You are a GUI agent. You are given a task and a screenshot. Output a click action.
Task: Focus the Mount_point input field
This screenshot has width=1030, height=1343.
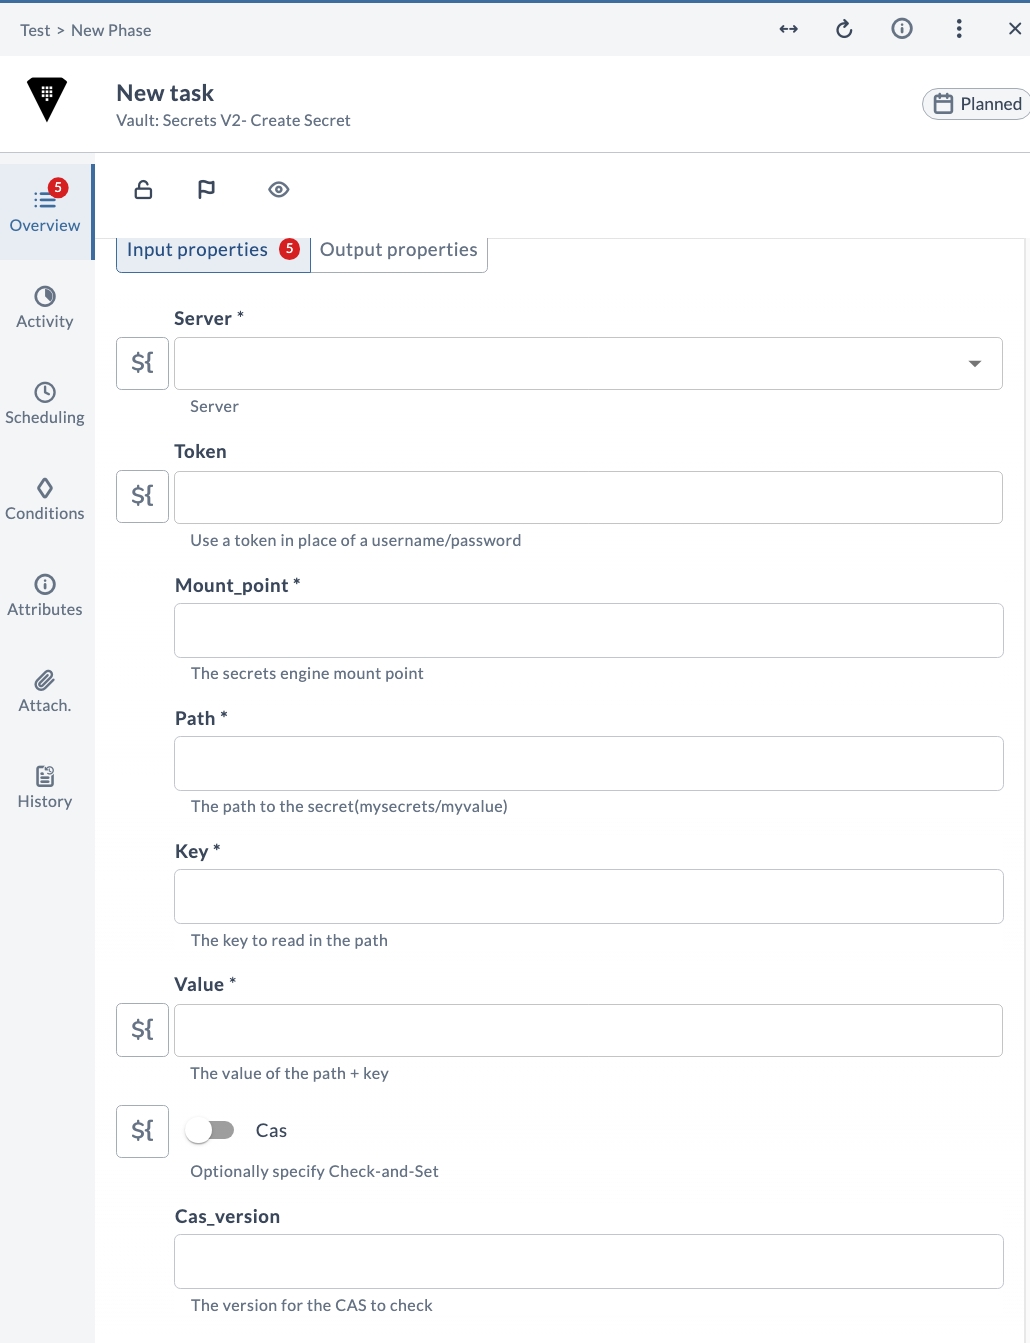coord(588,630)
